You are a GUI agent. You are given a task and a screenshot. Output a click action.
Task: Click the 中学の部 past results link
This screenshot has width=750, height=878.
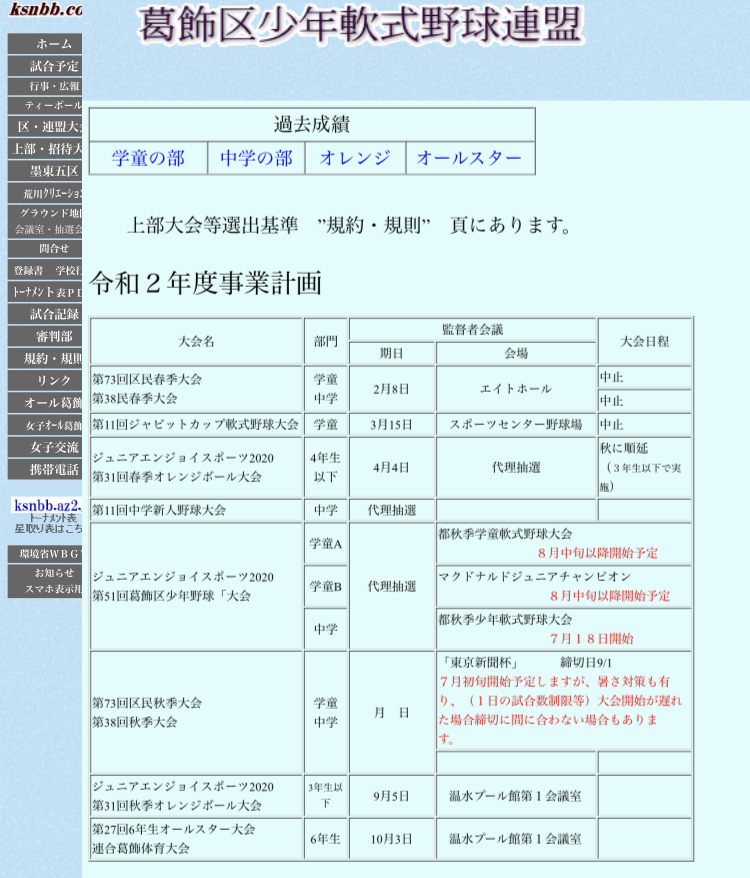pyautogui.click(x=256, y=158)
